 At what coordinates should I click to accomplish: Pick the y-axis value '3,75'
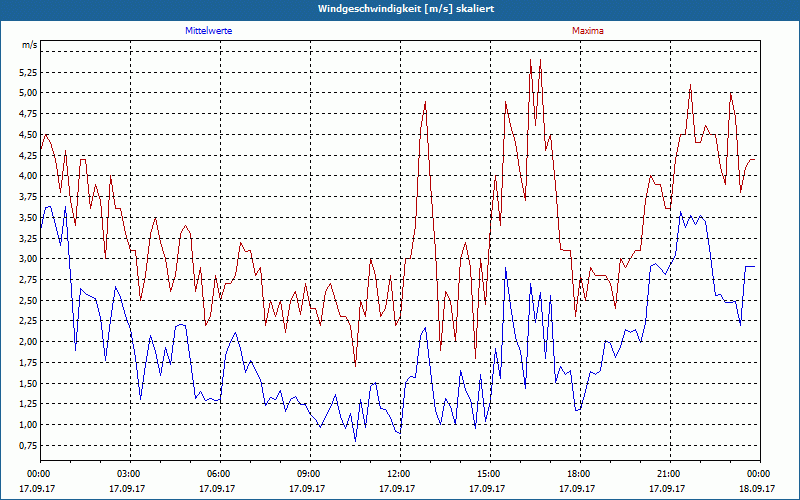tap(29, 197)
